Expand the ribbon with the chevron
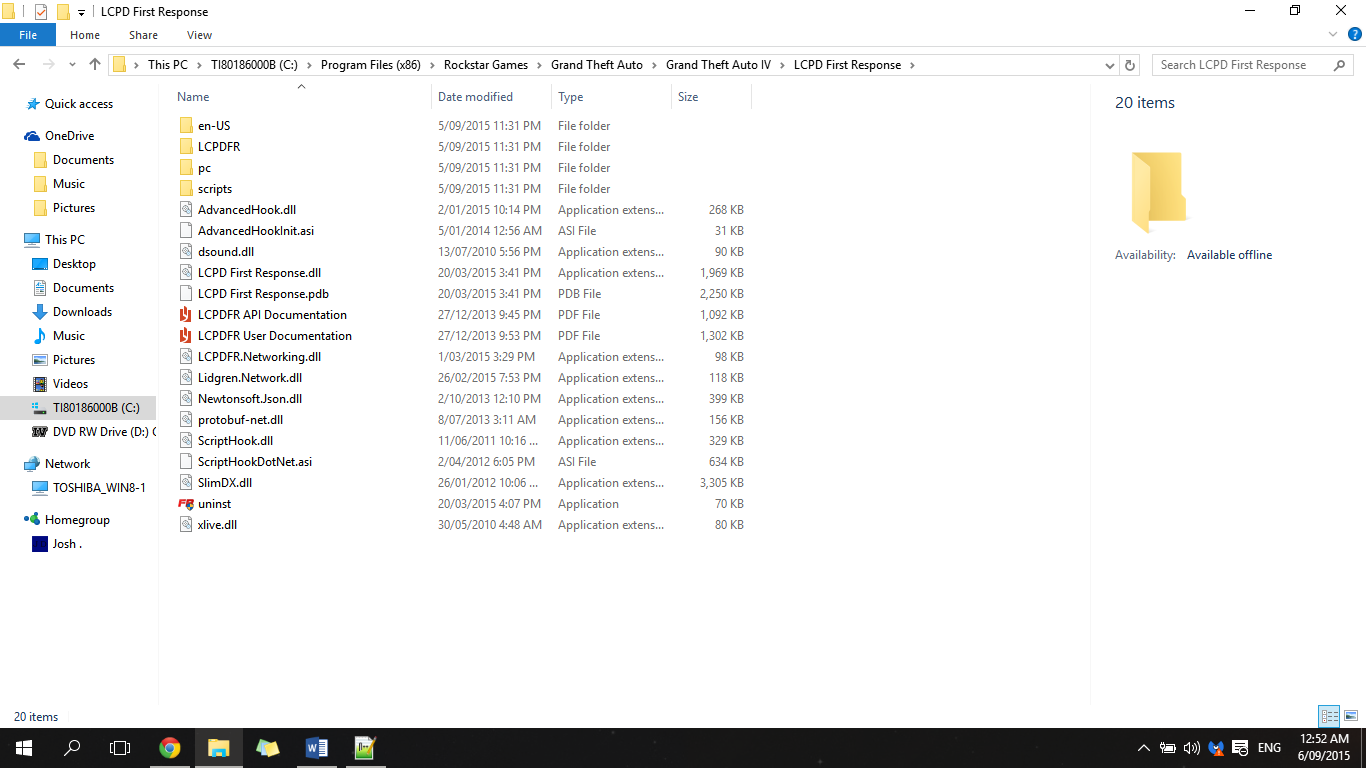The width and height of the screenshot is (1366, 768). pyautogui.click(x=1333, y=35)
